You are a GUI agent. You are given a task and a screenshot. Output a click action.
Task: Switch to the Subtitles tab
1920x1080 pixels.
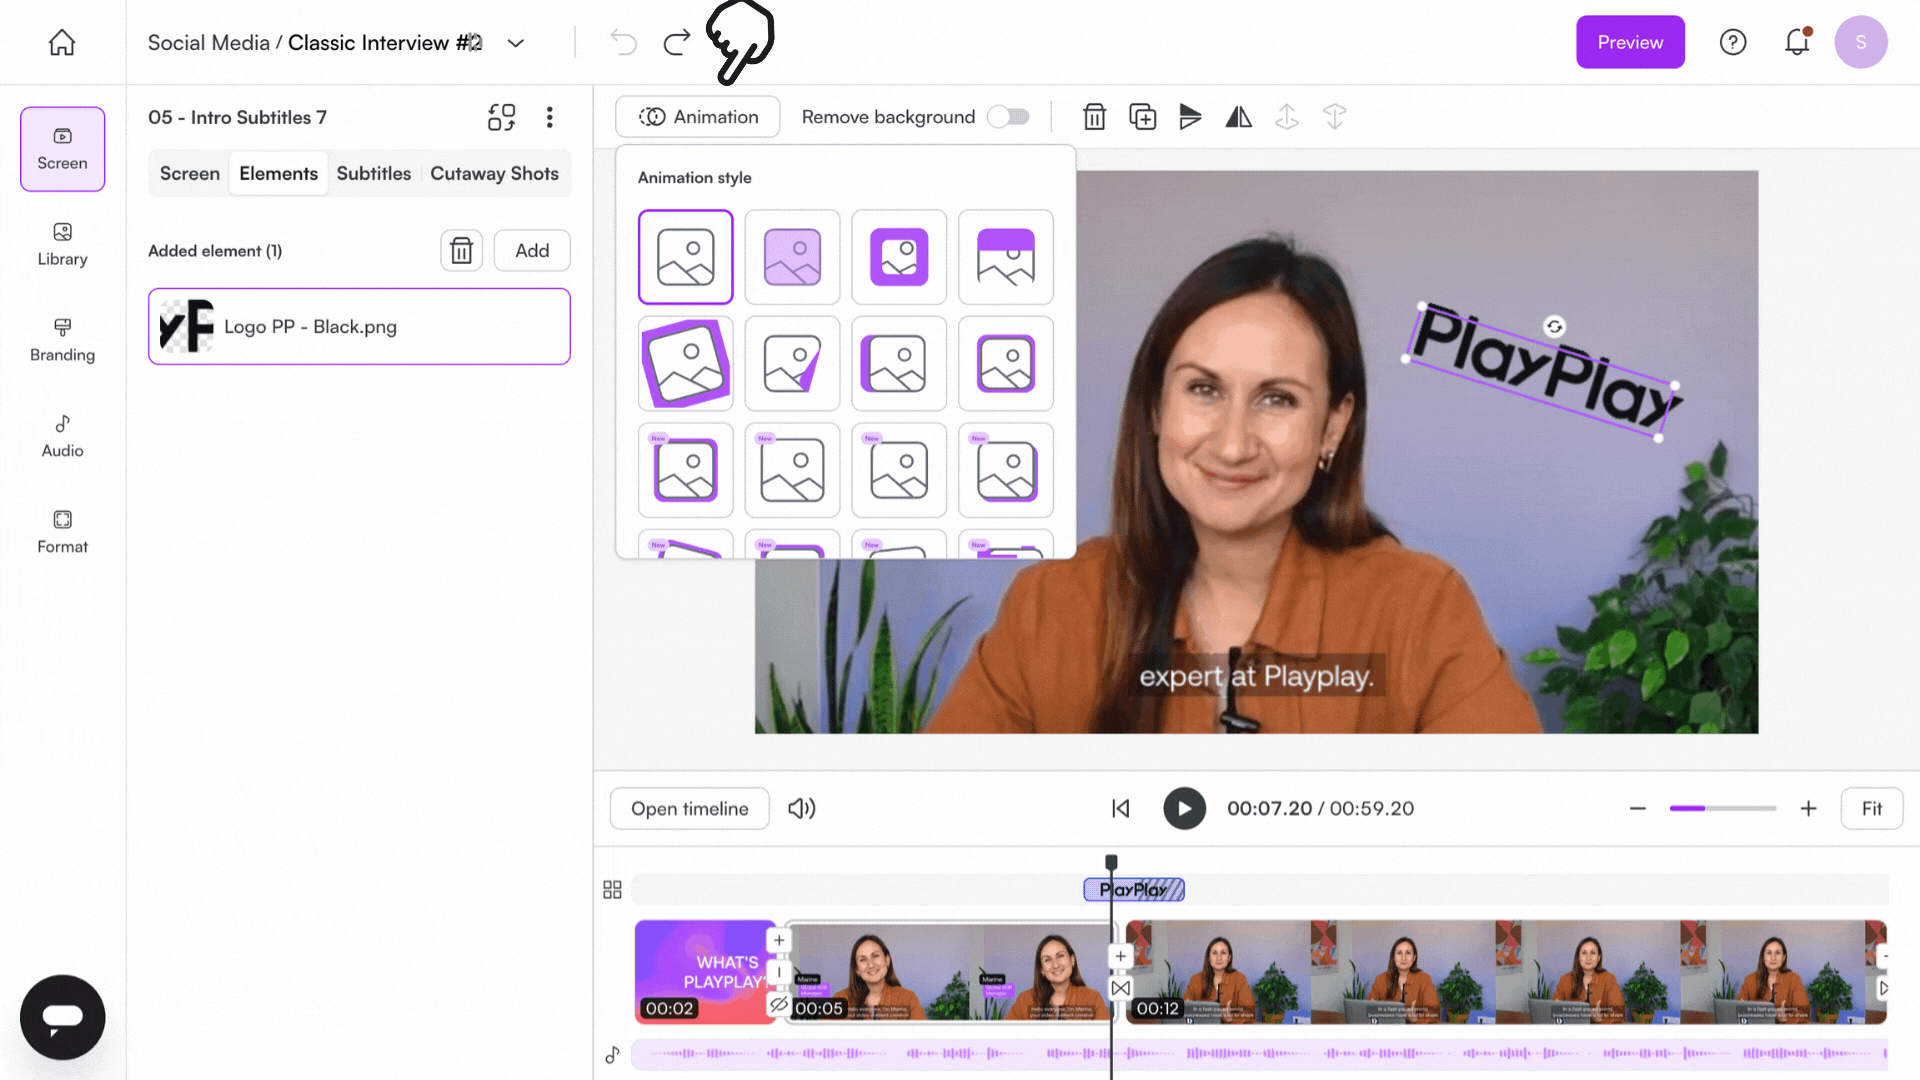373,173
